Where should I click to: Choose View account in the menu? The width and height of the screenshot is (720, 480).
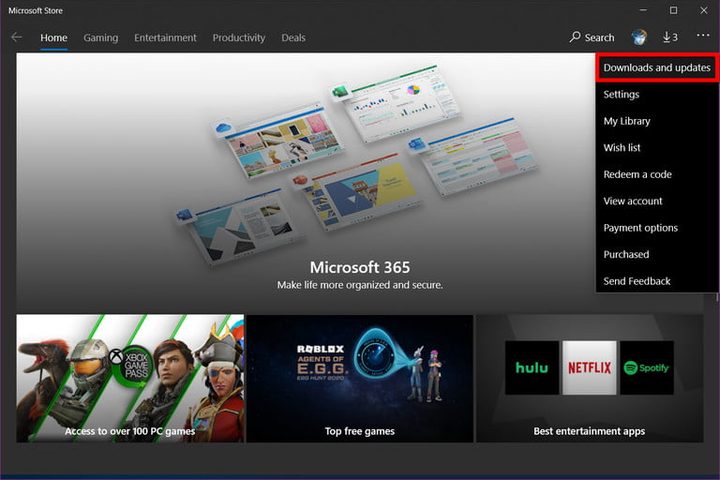pyautogui.click(x=657, y=201)
